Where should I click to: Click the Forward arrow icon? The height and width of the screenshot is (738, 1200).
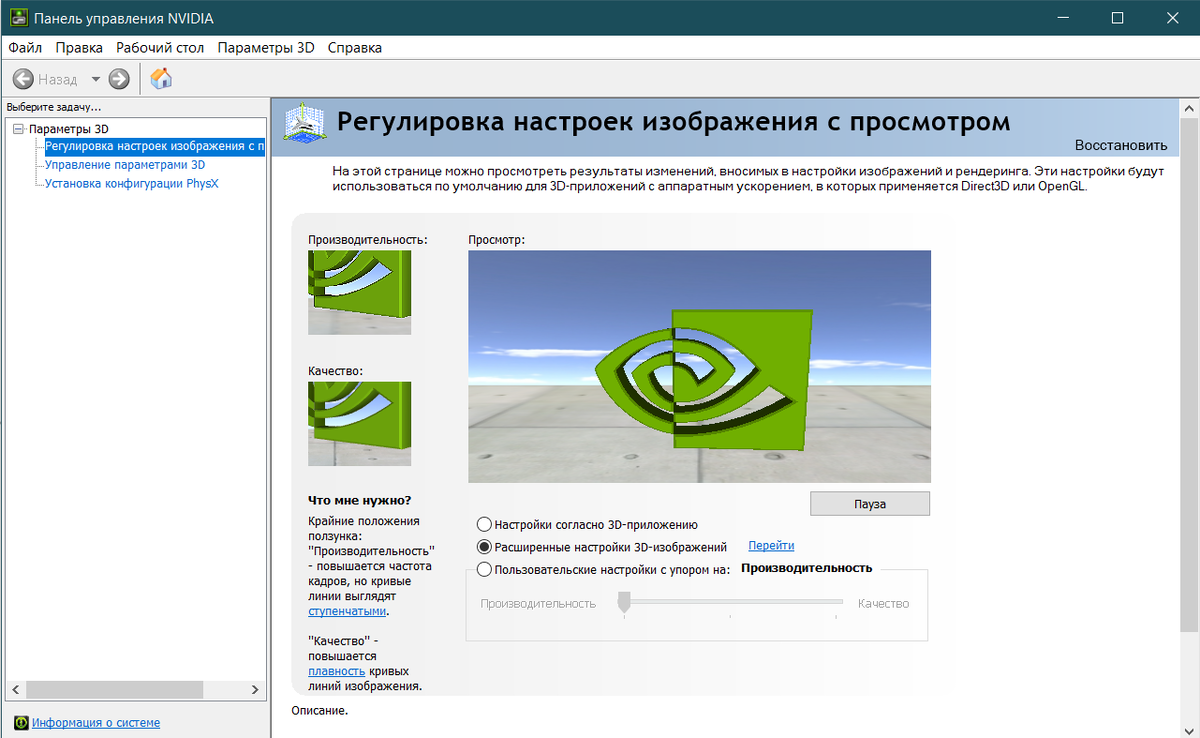[119, 78]
